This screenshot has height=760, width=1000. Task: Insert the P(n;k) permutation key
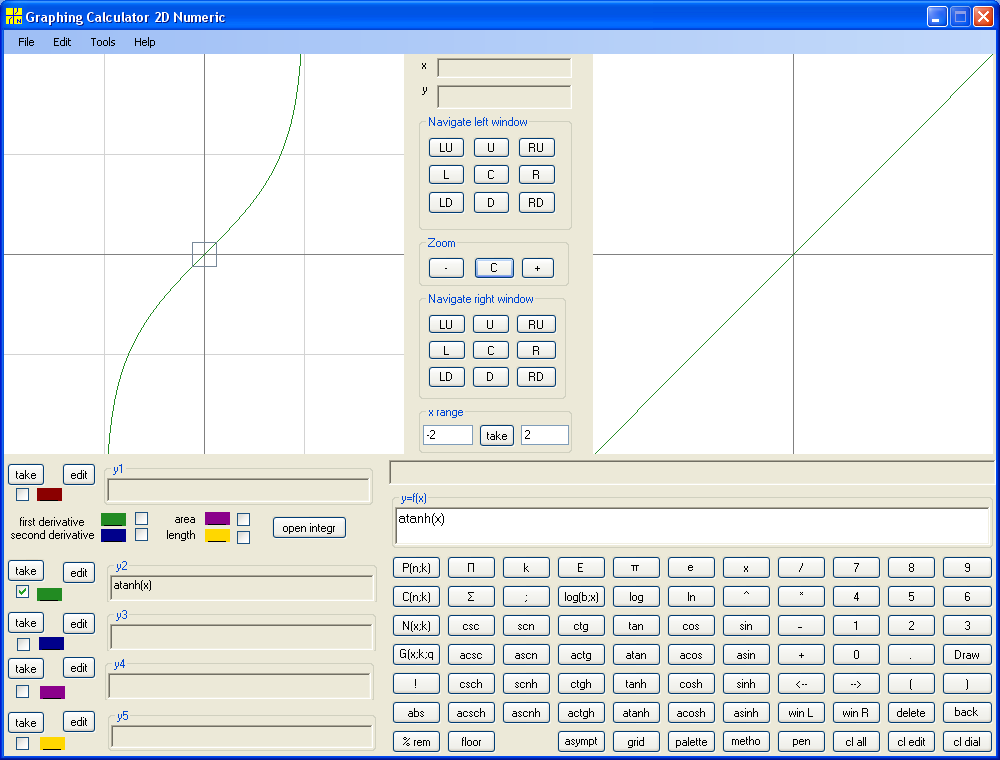[x=416, y=567]
